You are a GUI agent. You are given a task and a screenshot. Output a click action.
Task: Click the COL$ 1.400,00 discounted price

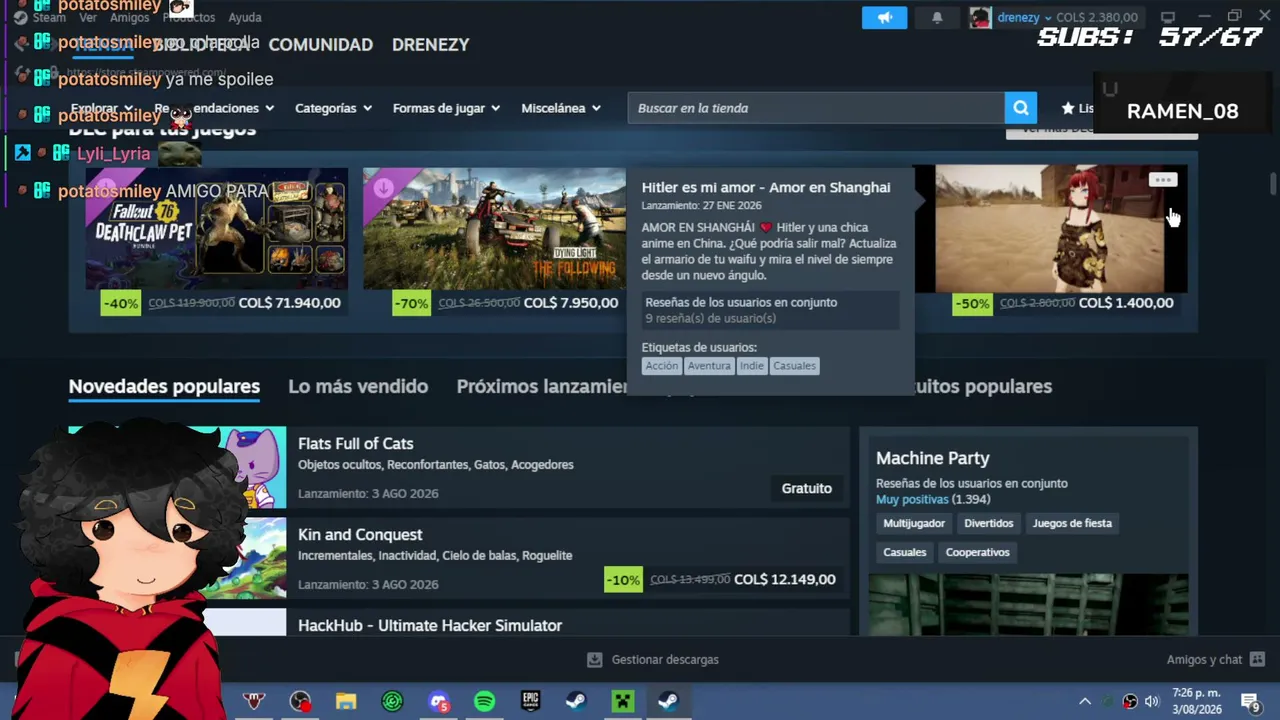point(1127,303)
